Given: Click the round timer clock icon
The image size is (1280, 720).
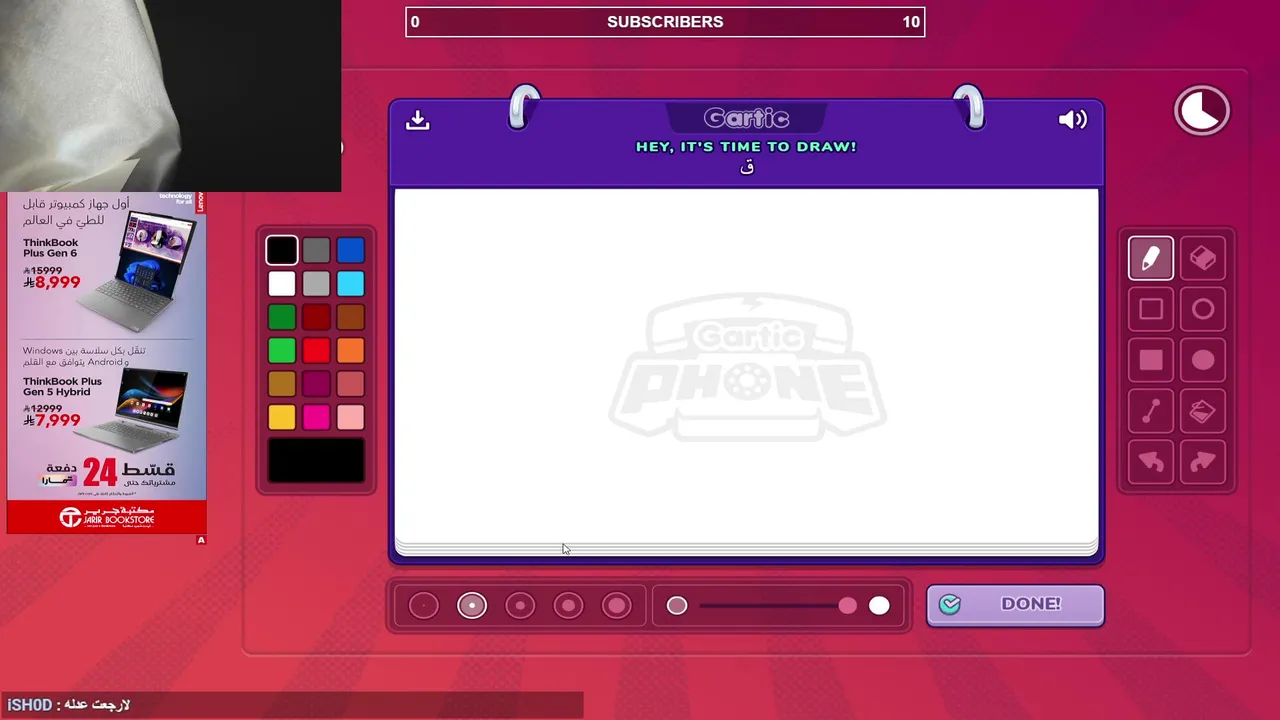Looking at the screenshot, I should point(1202,110).
